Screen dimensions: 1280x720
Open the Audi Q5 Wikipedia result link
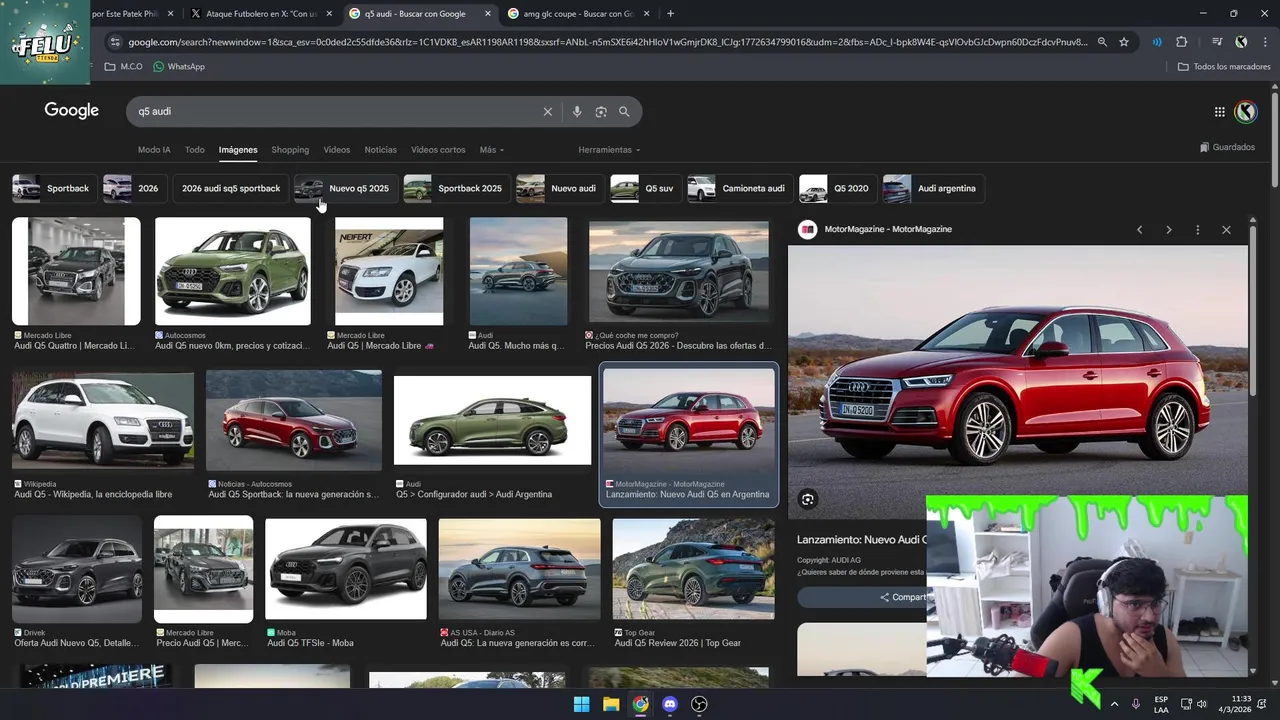tap(93, 495)
